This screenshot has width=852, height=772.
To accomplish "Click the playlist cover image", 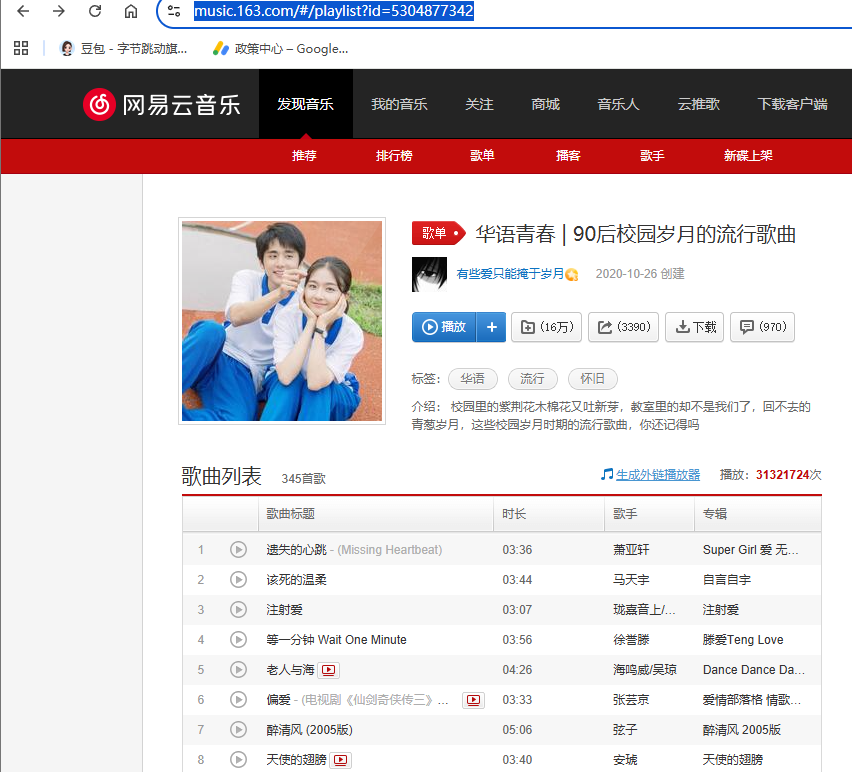I will click(x=282, y=322).
